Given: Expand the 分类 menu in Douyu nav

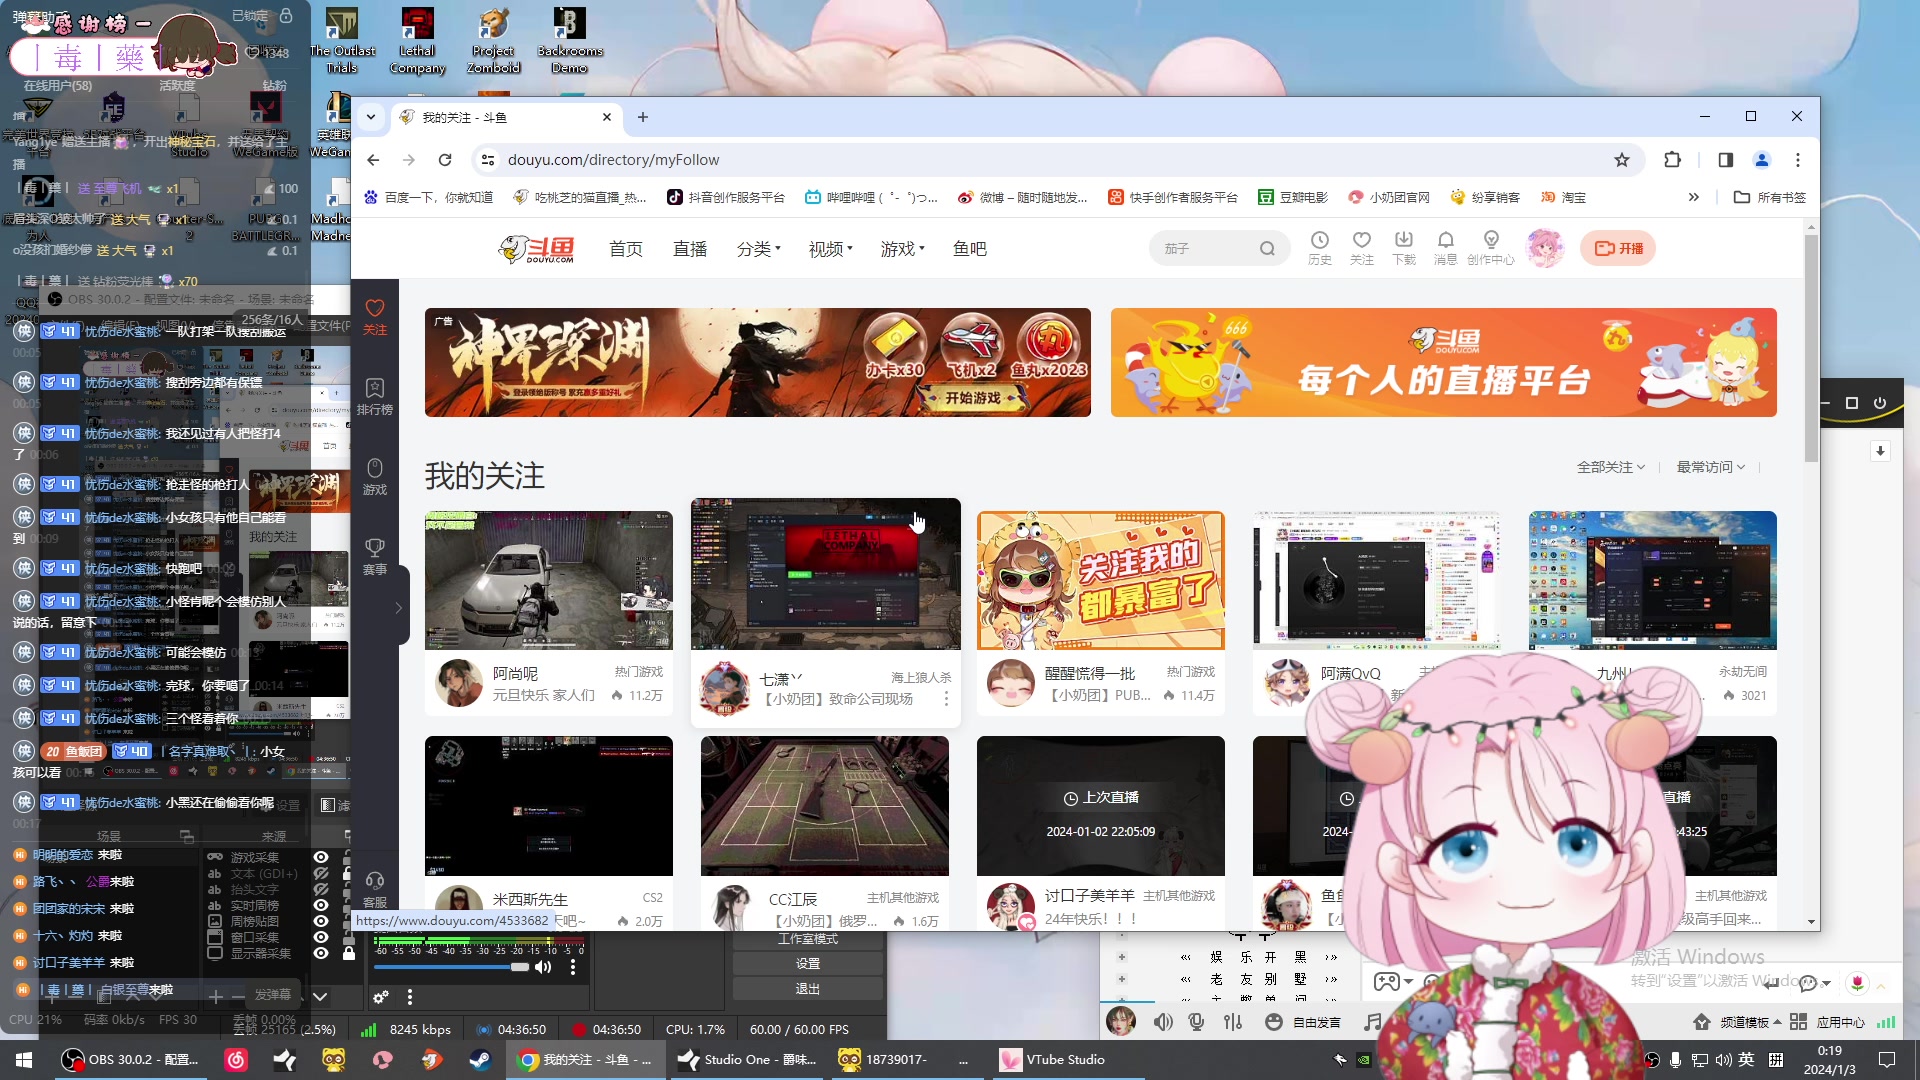Looking at the screenshot, I should click(x=758, y=249).
